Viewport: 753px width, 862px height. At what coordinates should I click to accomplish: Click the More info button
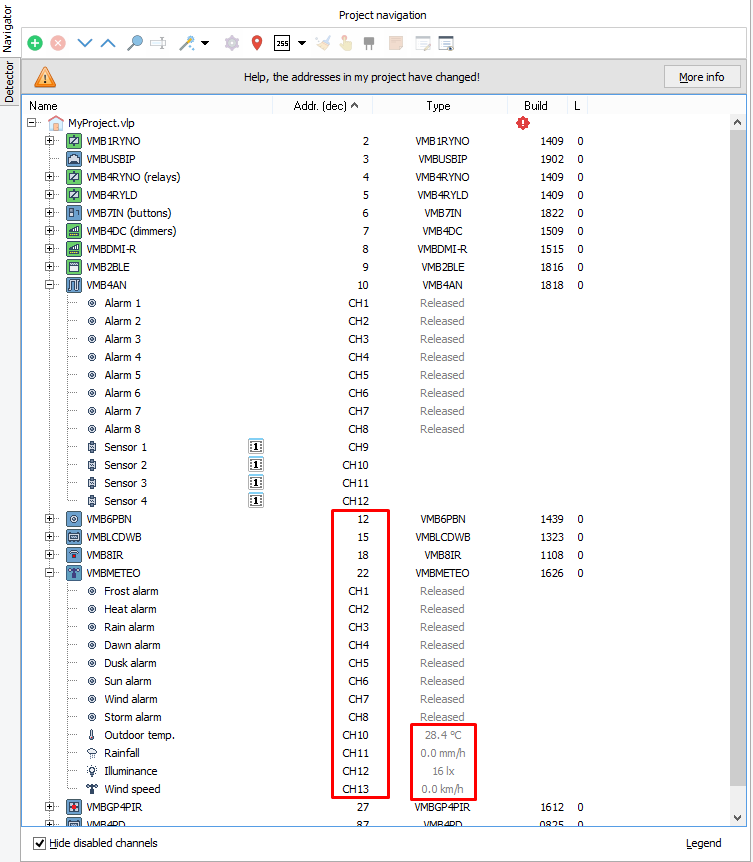pyautogui.click(x=701, y=77)
